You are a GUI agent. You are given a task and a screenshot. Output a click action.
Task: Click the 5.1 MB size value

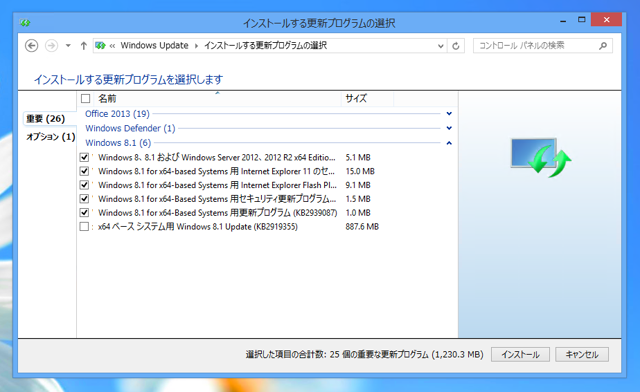358,157
